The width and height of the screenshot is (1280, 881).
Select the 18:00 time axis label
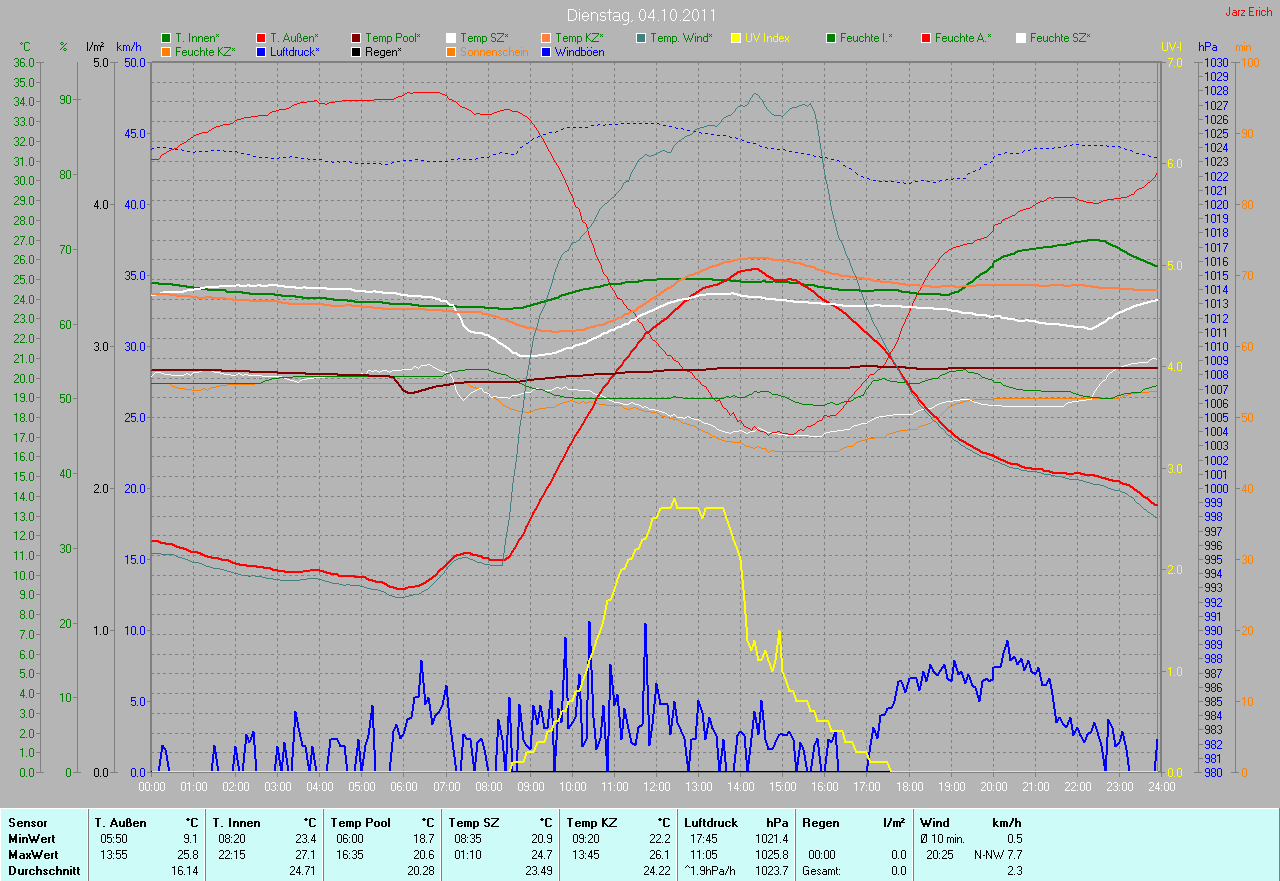click(908, 787)
